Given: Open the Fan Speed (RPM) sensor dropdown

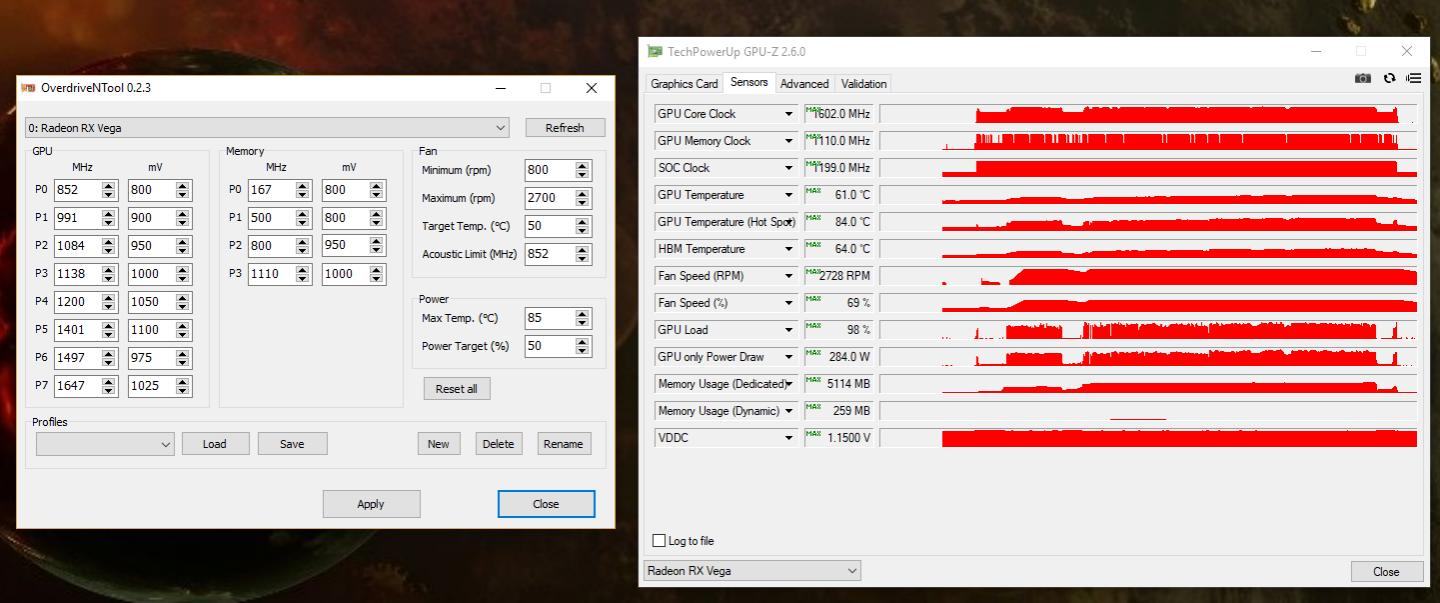Looking at the screenshot, I should coord(788,276).
